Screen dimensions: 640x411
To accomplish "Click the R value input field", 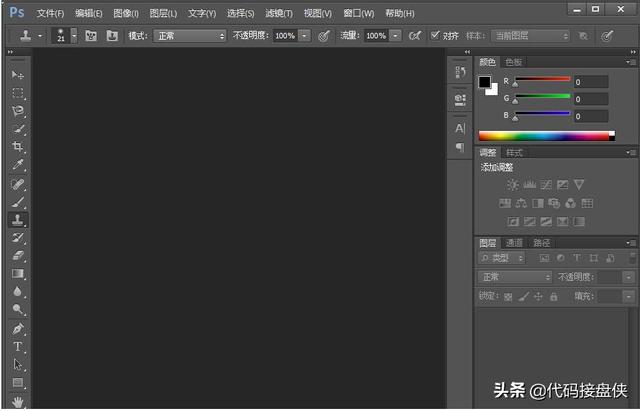I will (x=590, y=82).
